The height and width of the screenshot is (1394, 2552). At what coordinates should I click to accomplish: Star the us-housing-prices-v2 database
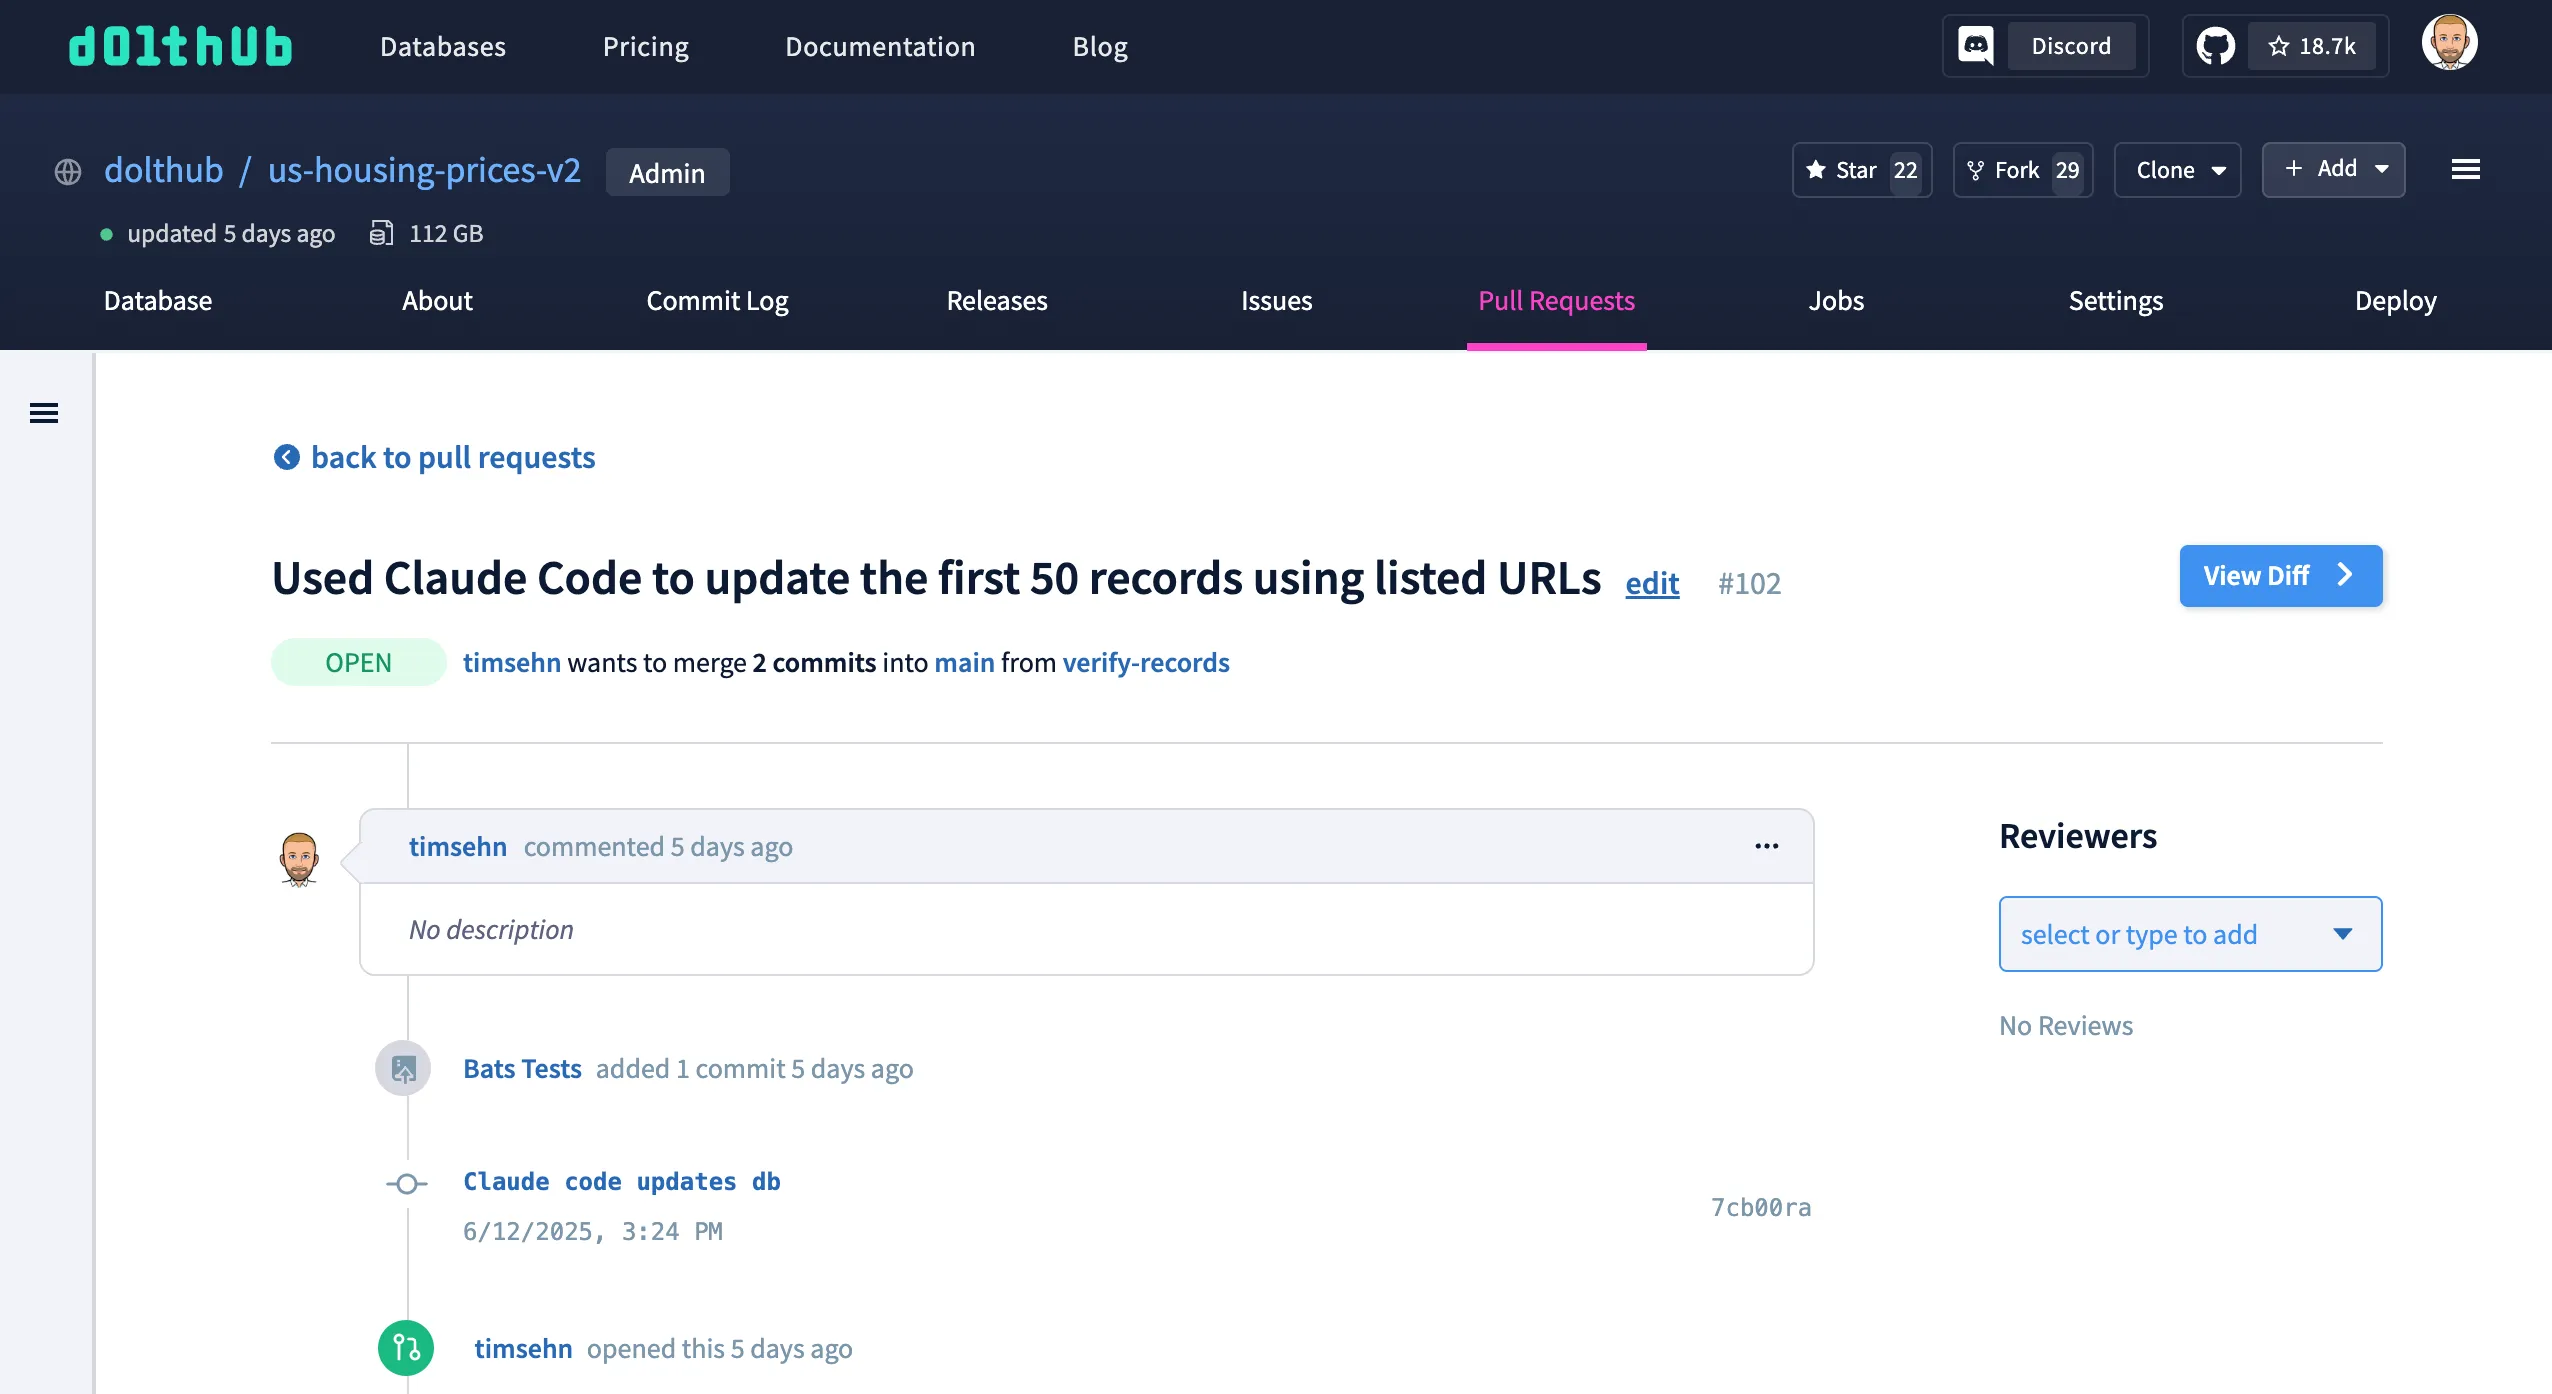pyautogui.click(x=1861, y=170)
